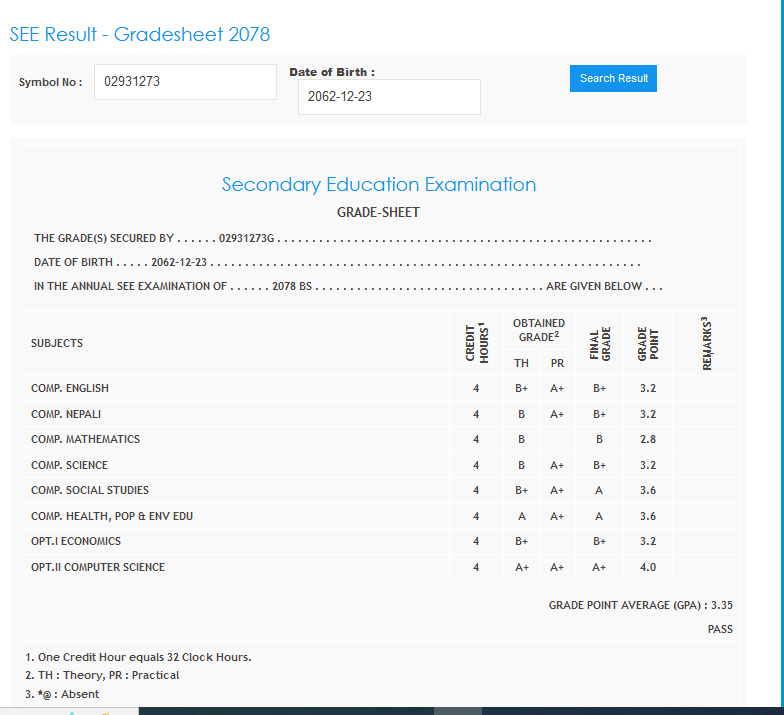Select the COMP. ENGLISH subject row

point(70,388)
